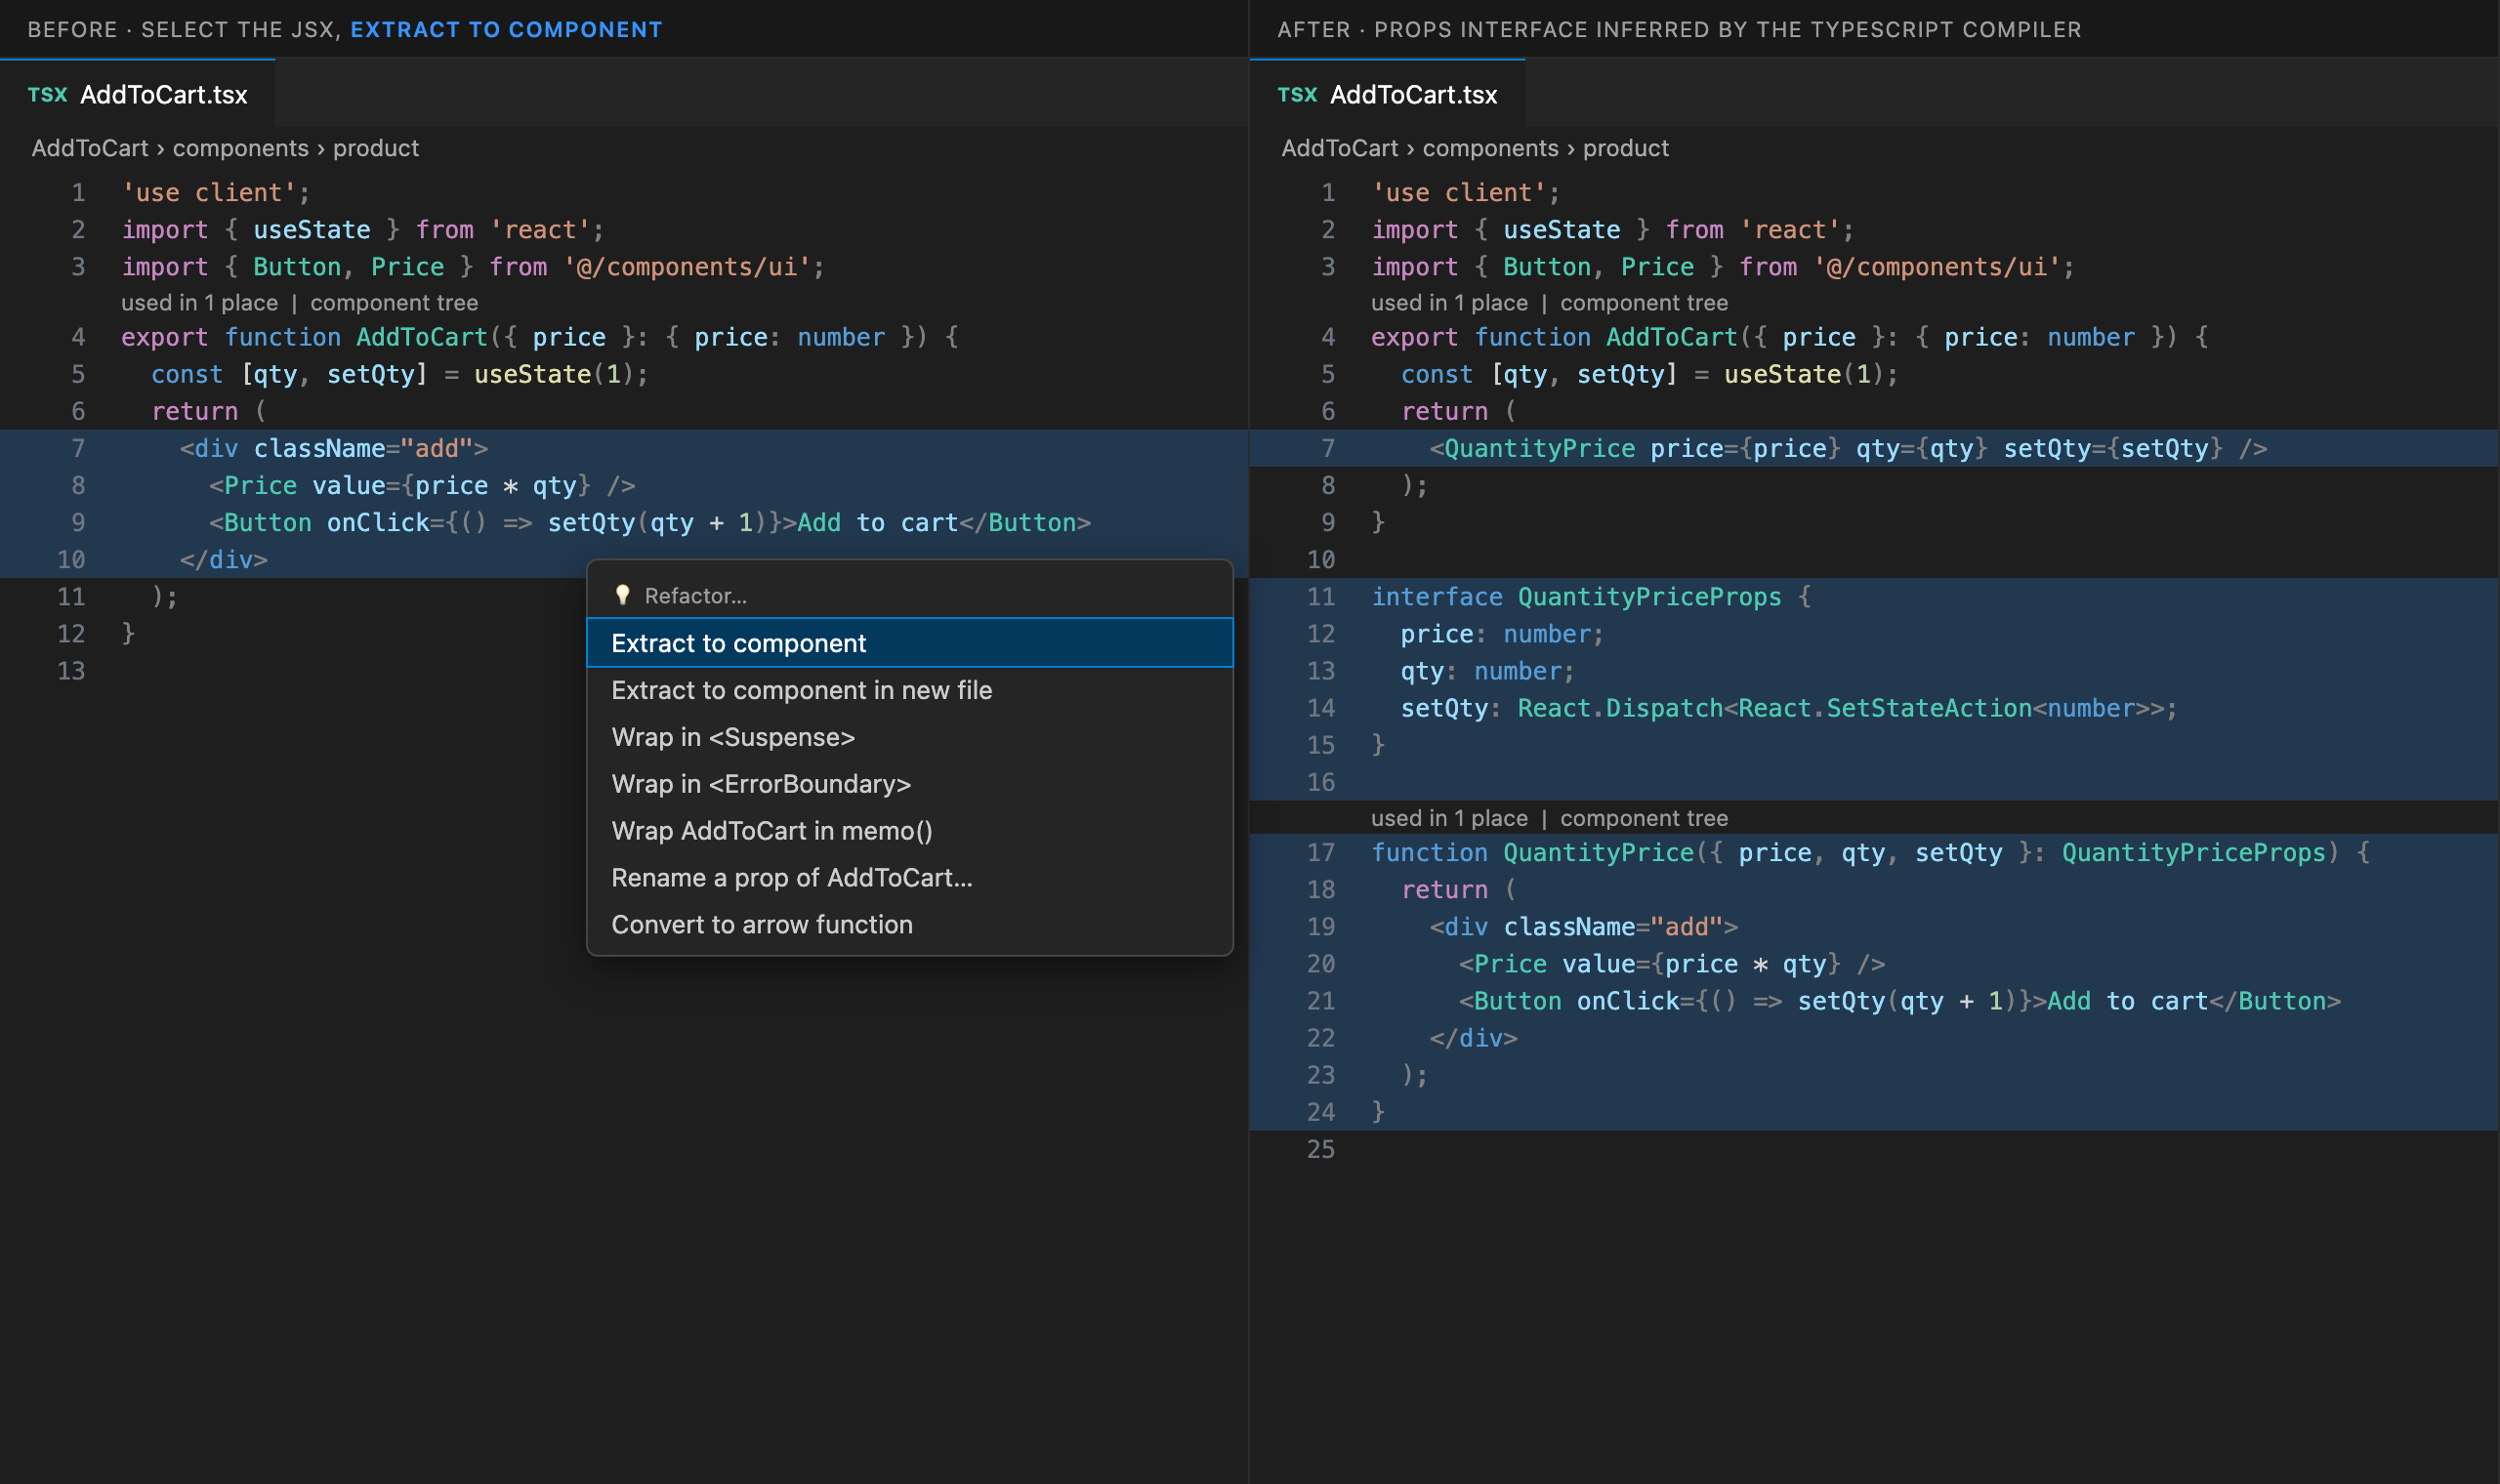This screenshot has height=1484, width=2500.
Task: Choose 'Extract to component' from the refactor menu
Action: [909, 643]
